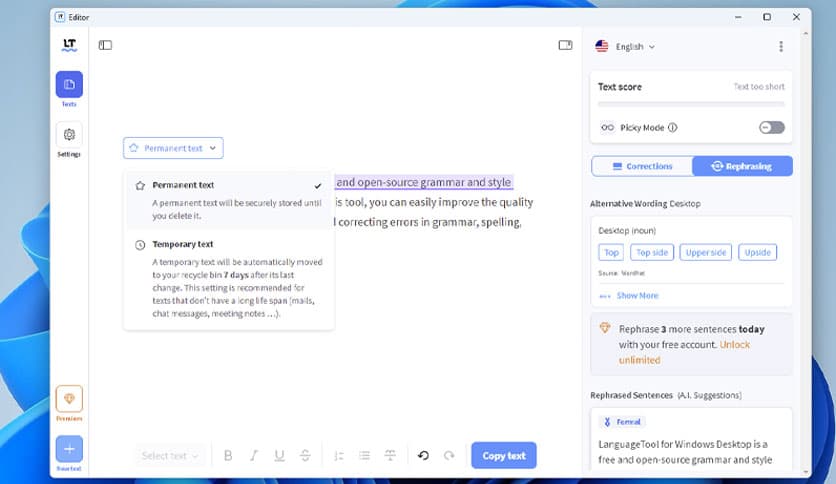Insert a bulleted list
The width and height of the screenshot is (836, 484).
pyautogui.click(x=364, y=455)
